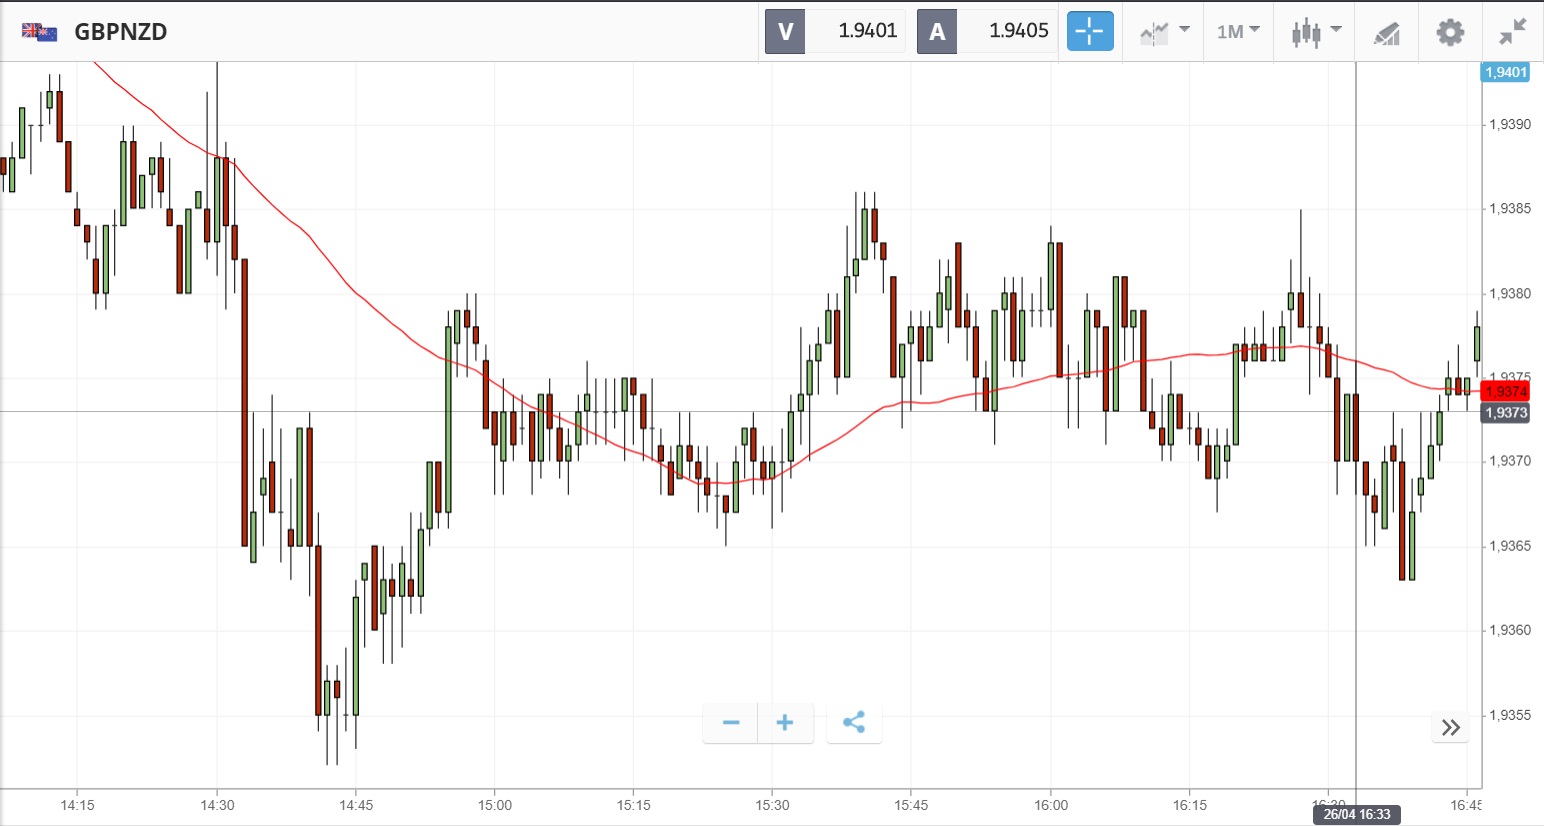
Task: Click the gray 1,9373 crosshair price label
Action: point(1505,412)
